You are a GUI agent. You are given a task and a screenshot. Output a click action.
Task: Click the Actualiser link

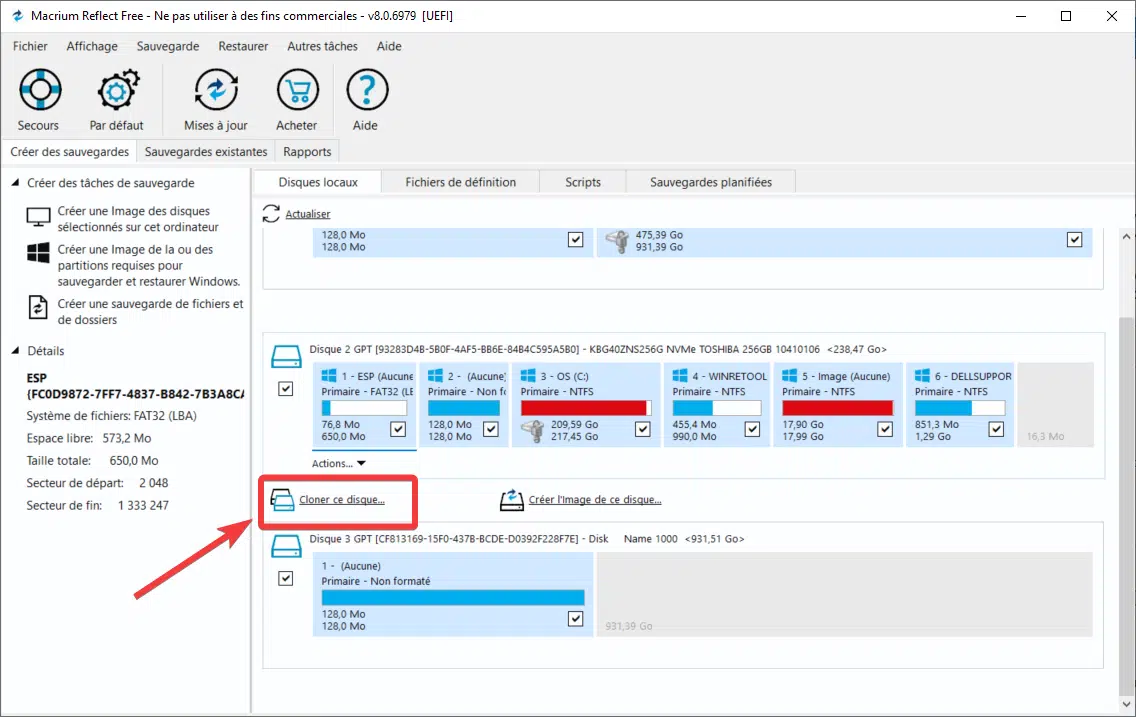coord(308,214)
